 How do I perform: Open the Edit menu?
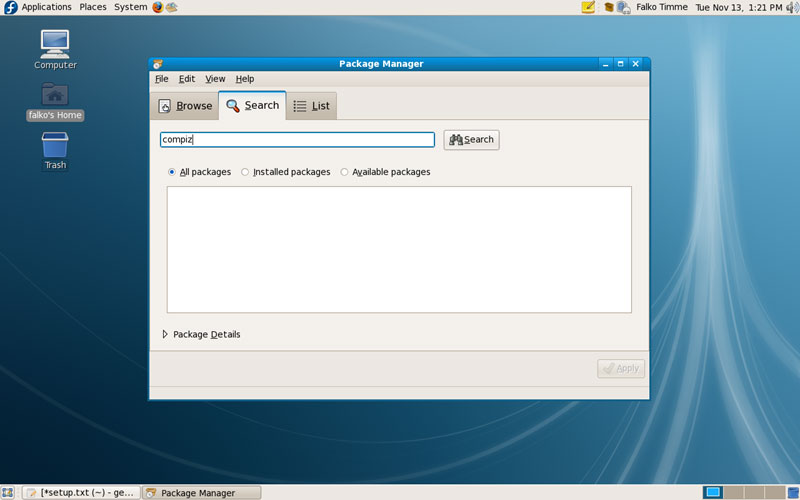(x=187, y=79)
